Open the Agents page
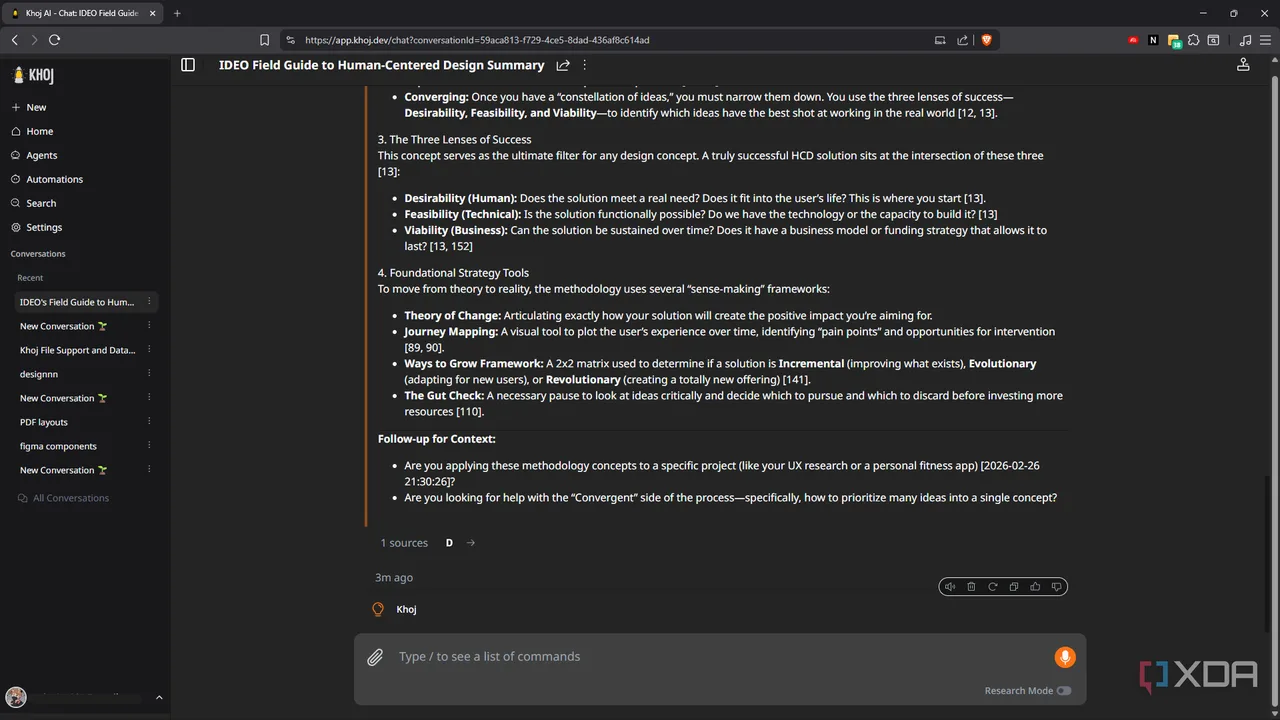 click(x=34, y=155)
